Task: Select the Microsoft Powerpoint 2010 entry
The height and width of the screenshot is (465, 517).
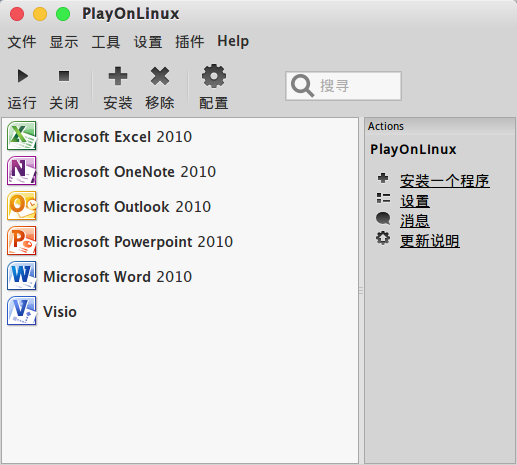Action: (x=138, y=242)
